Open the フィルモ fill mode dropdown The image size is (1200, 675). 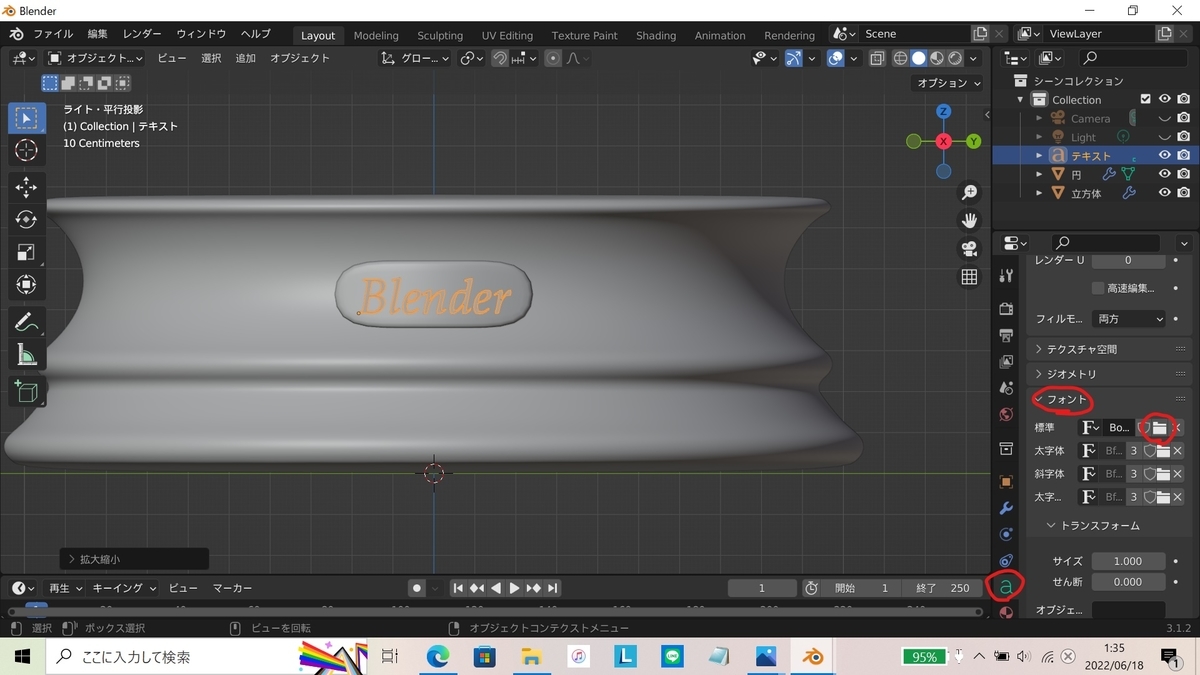(1129, 319)
